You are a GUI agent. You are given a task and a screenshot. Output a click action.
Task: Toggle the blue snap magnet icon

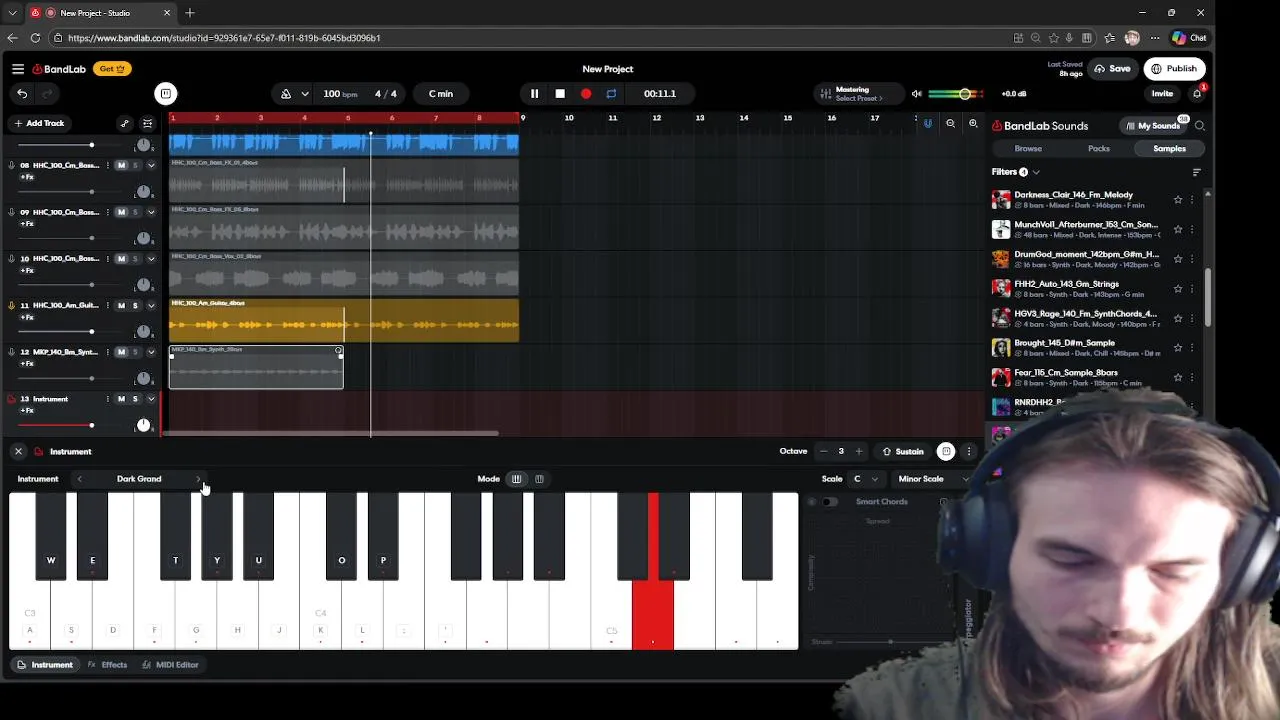[x=928, y=124]
